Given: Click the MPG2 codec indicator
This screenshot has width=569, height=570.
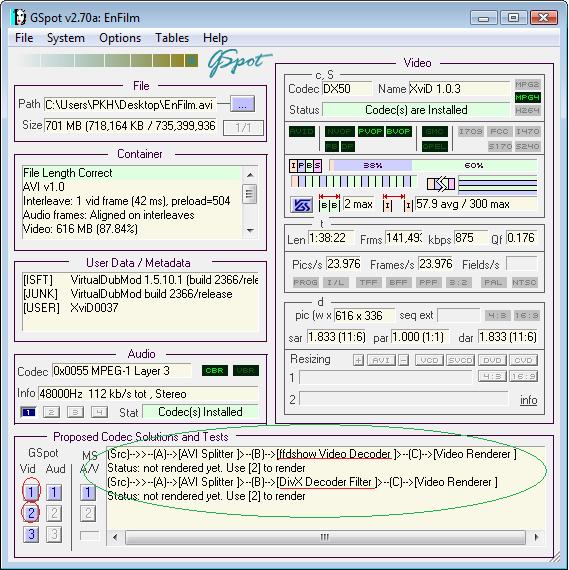Looking at the screenshot, I should pos(528,85).
